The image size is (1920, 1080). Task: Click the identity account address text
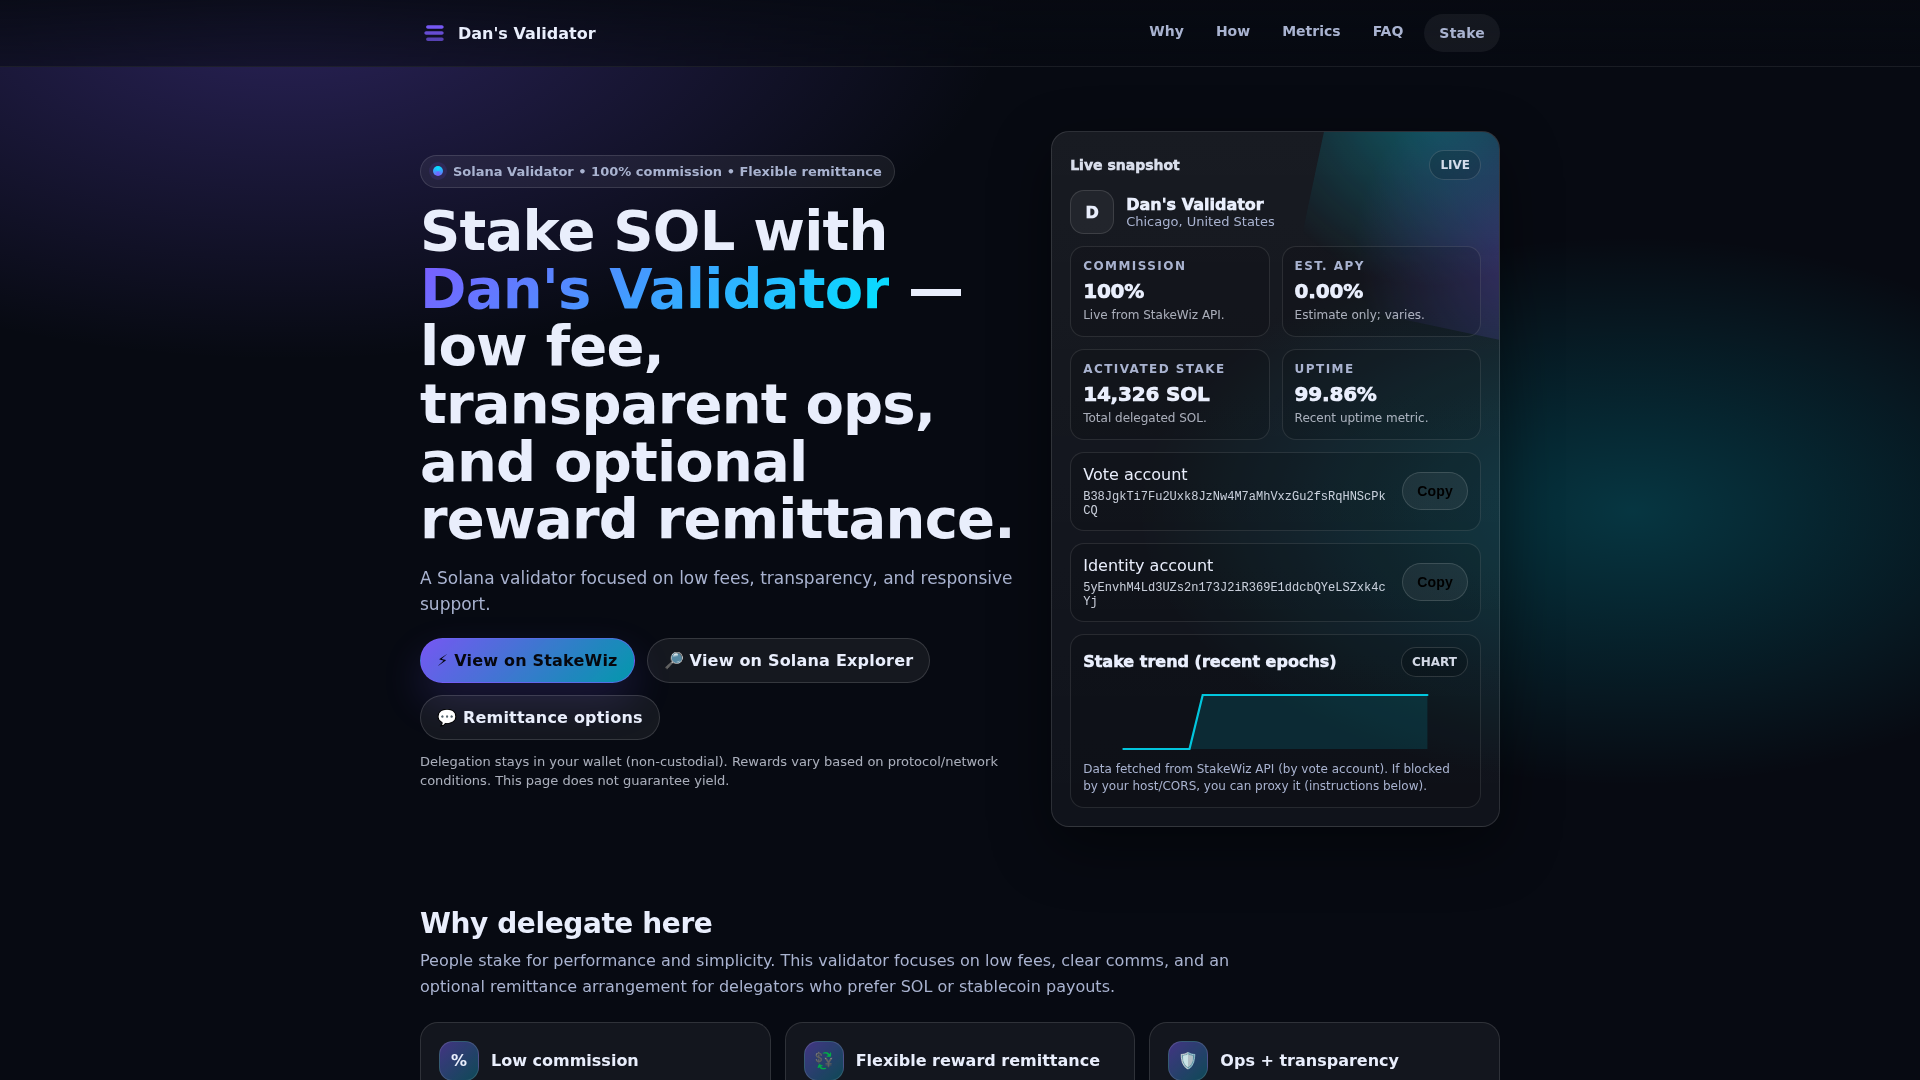[x=1234, y=594]
